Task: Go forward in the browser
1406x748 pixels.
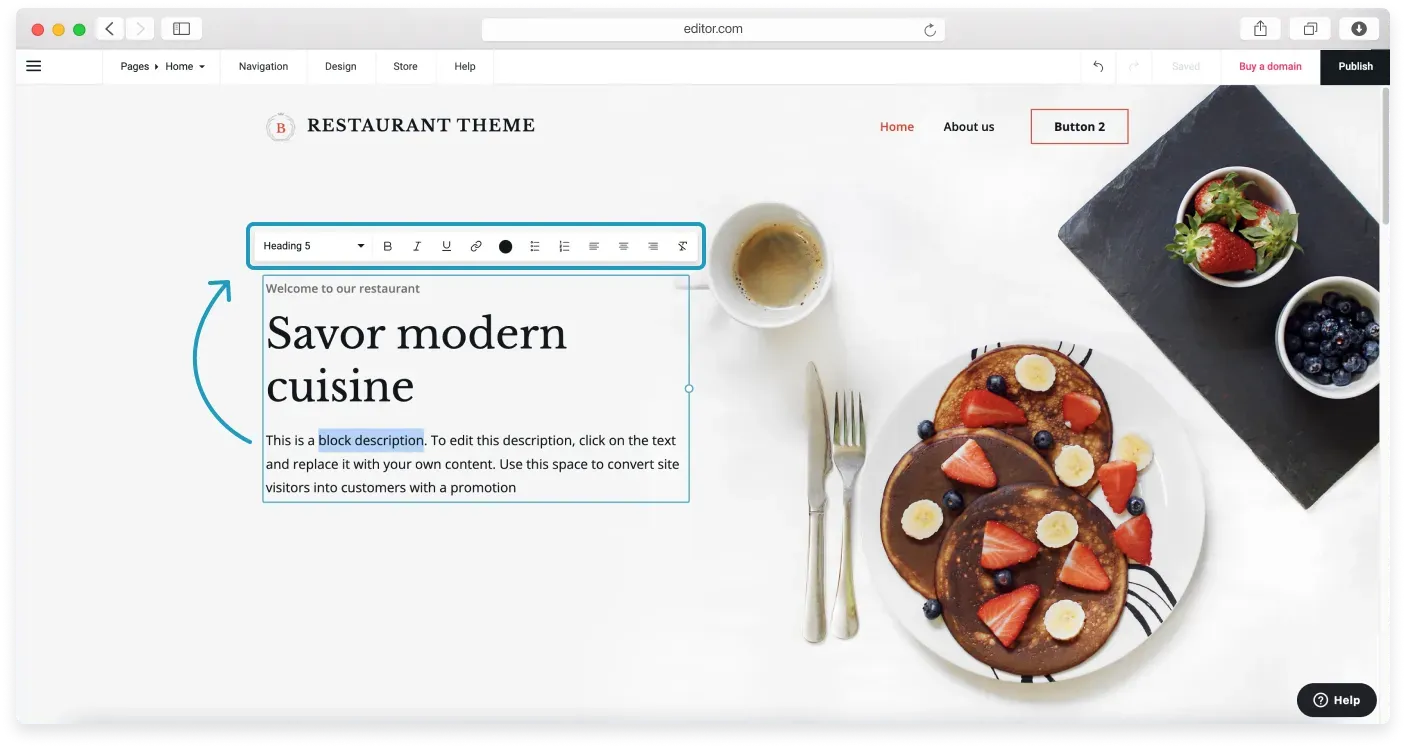Action: tap(139, 29)
